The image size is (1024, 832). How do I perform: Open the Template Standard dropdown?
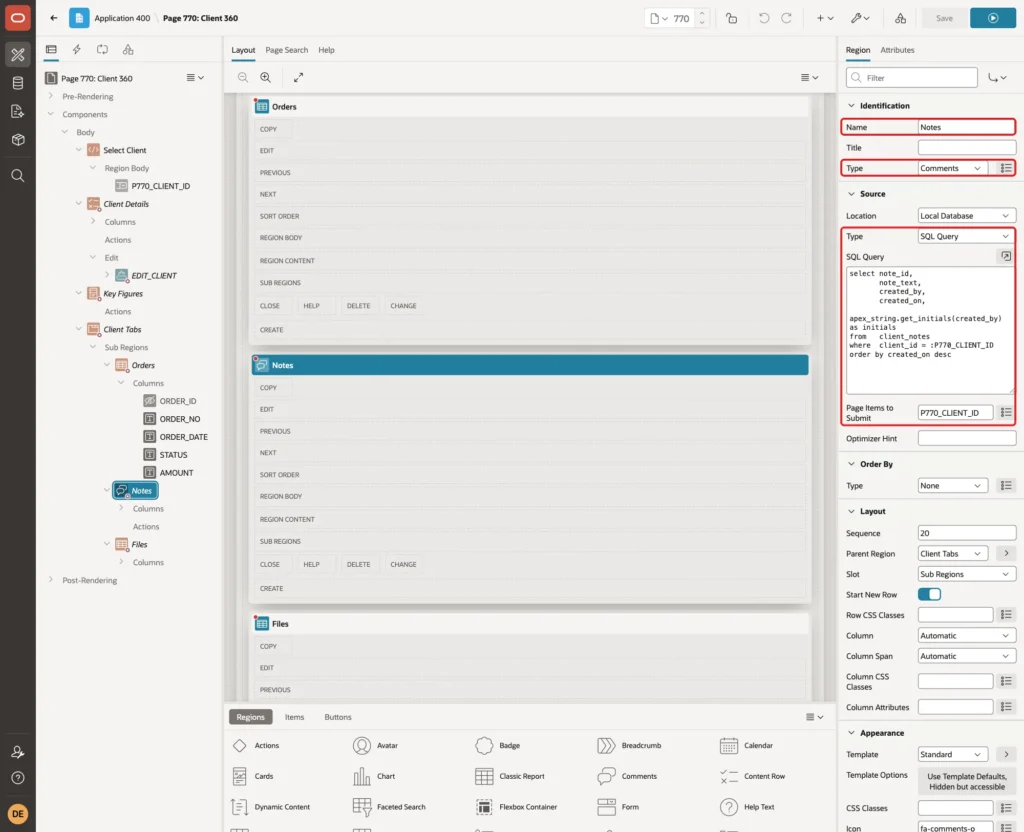[952, 754]
